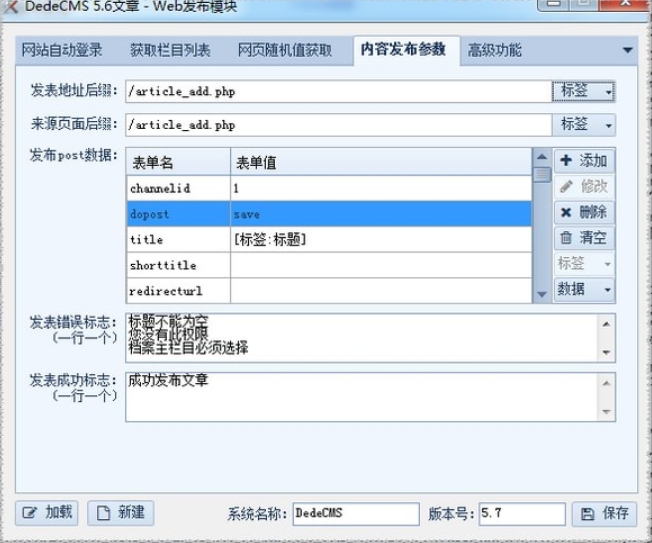
Task: Click inside the 发表成功标志 text area
Action: click(362, 397)
